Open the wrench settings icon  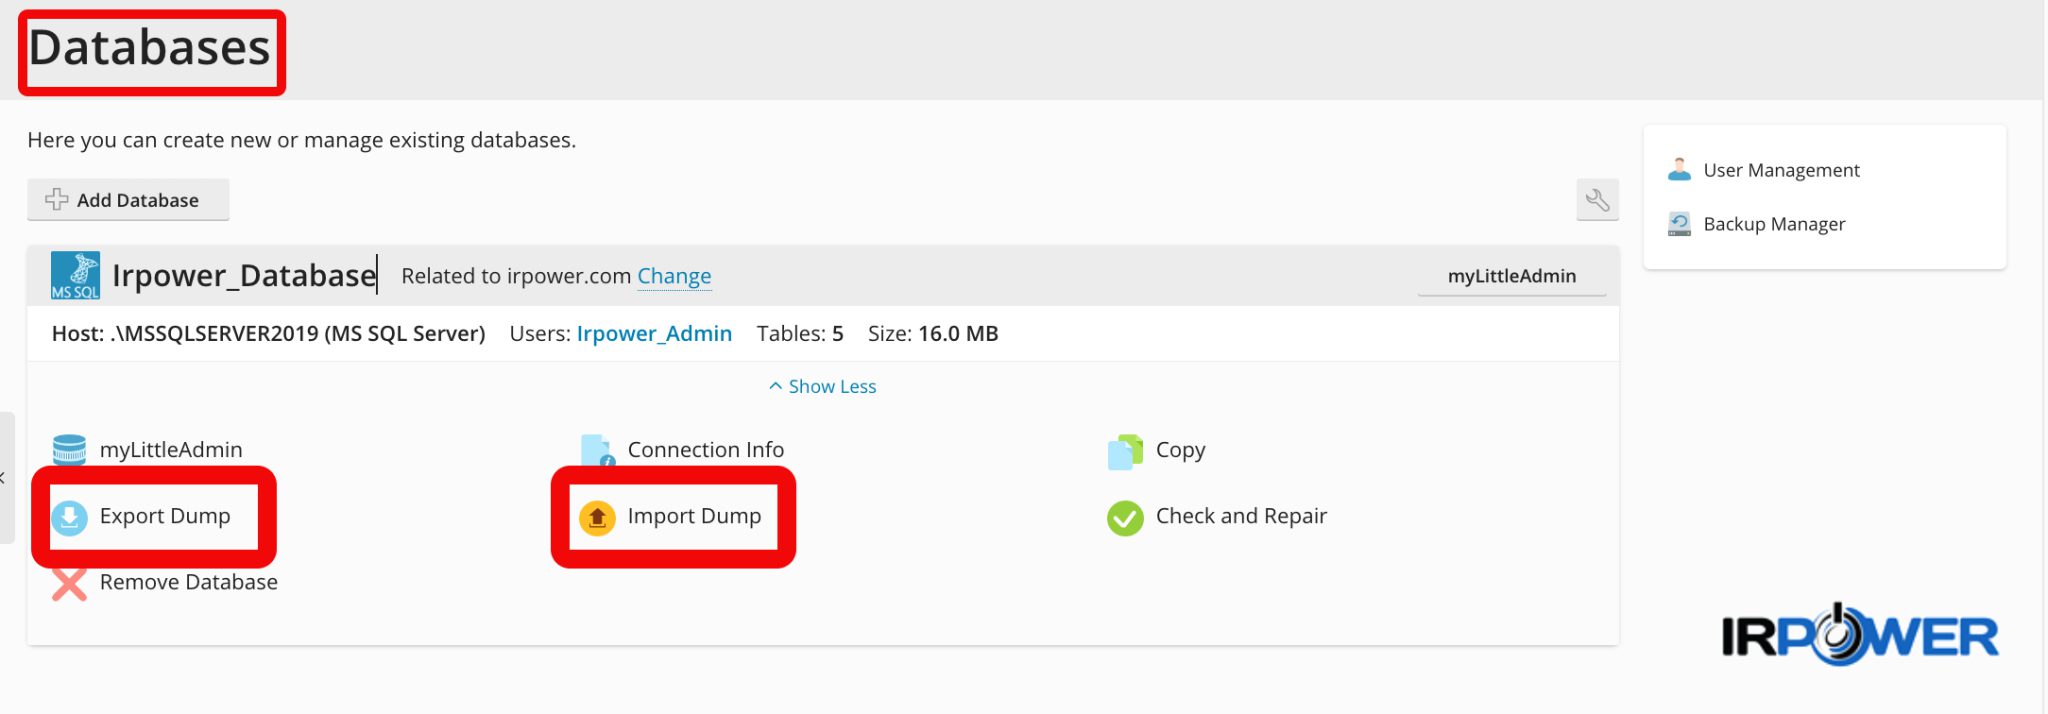point(1597,200)
